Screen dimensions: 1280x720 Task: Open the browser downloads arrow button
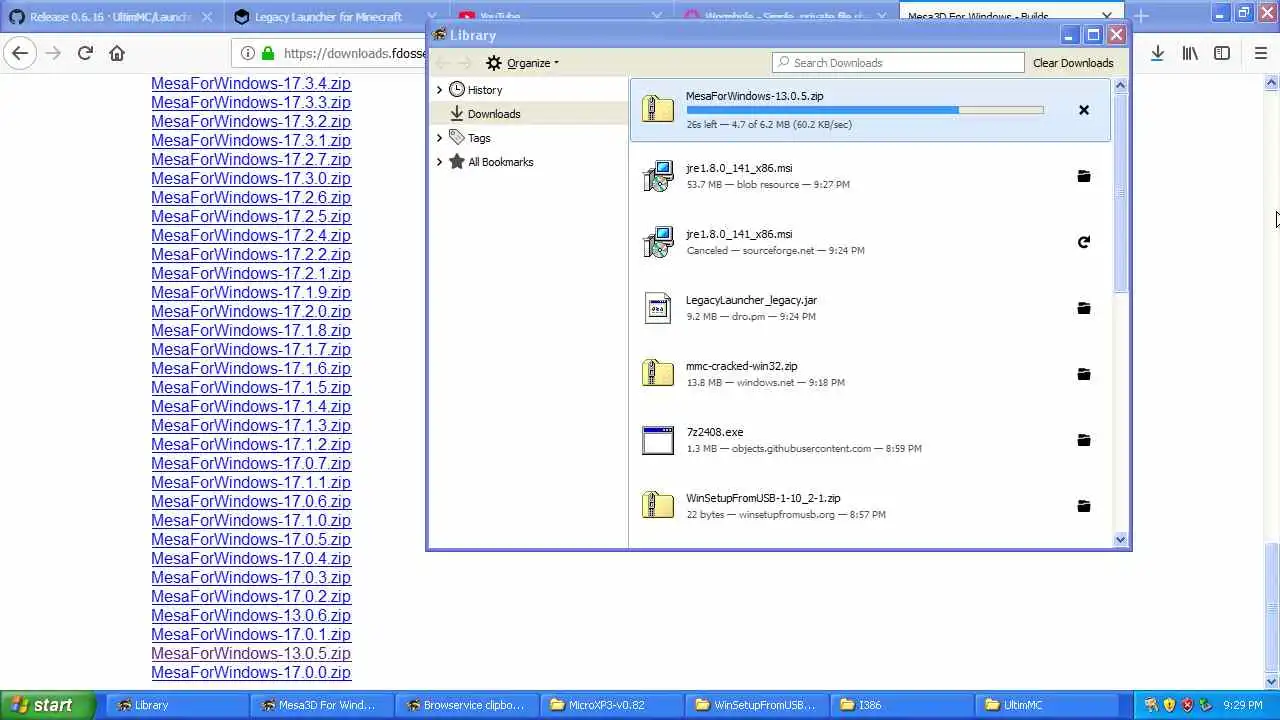pos(1157,53)
